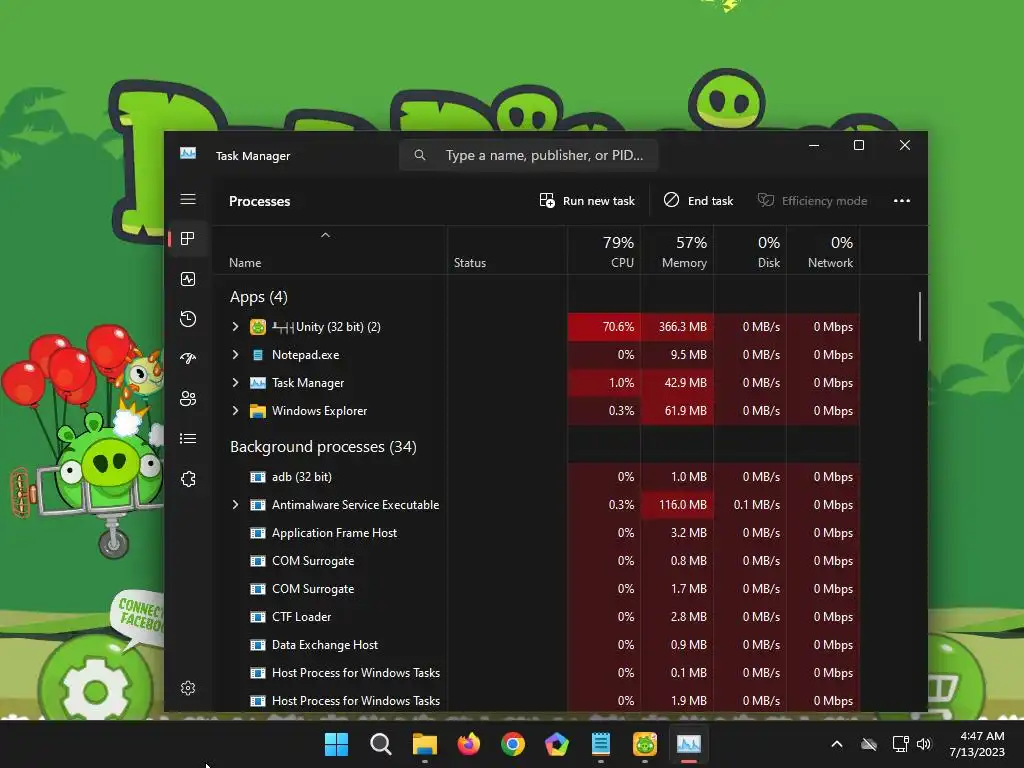Click the Efficiency mode button
This screenshot has height=768, width=1024.
click(x=812, y=200)
